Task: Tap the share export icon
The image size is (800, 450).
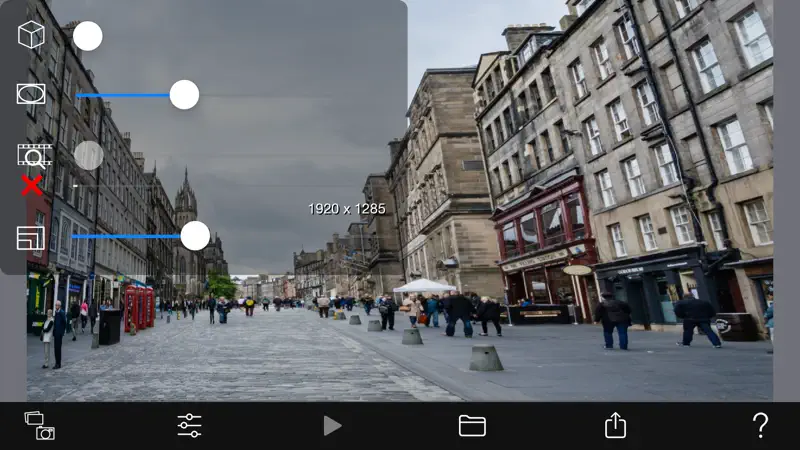Action: (615, 425)
